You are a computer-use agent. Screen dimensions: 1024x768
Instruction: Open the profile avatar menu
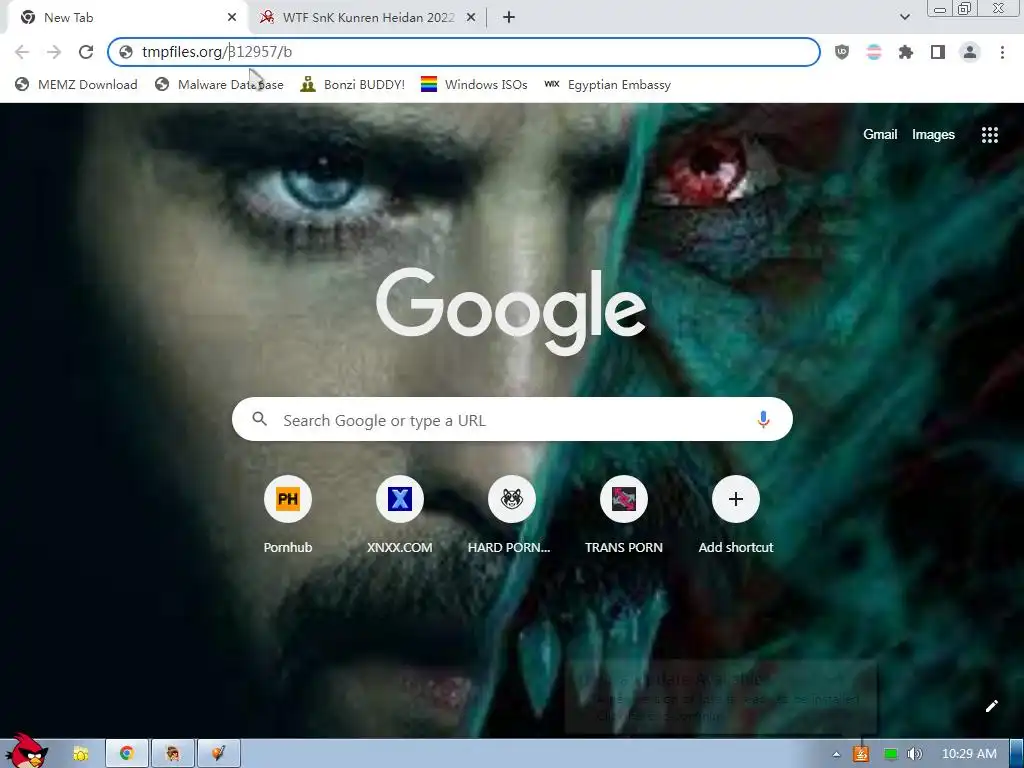(970, 52)
